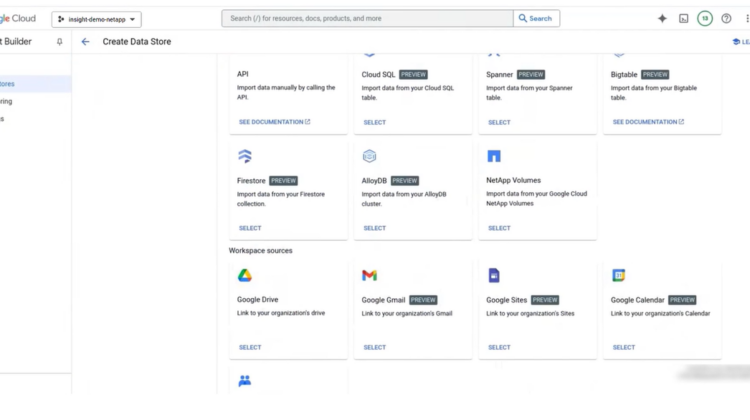Open Cloud Shell terminal icon
Screen dimensions: 750x420
[x=684, y=18]
